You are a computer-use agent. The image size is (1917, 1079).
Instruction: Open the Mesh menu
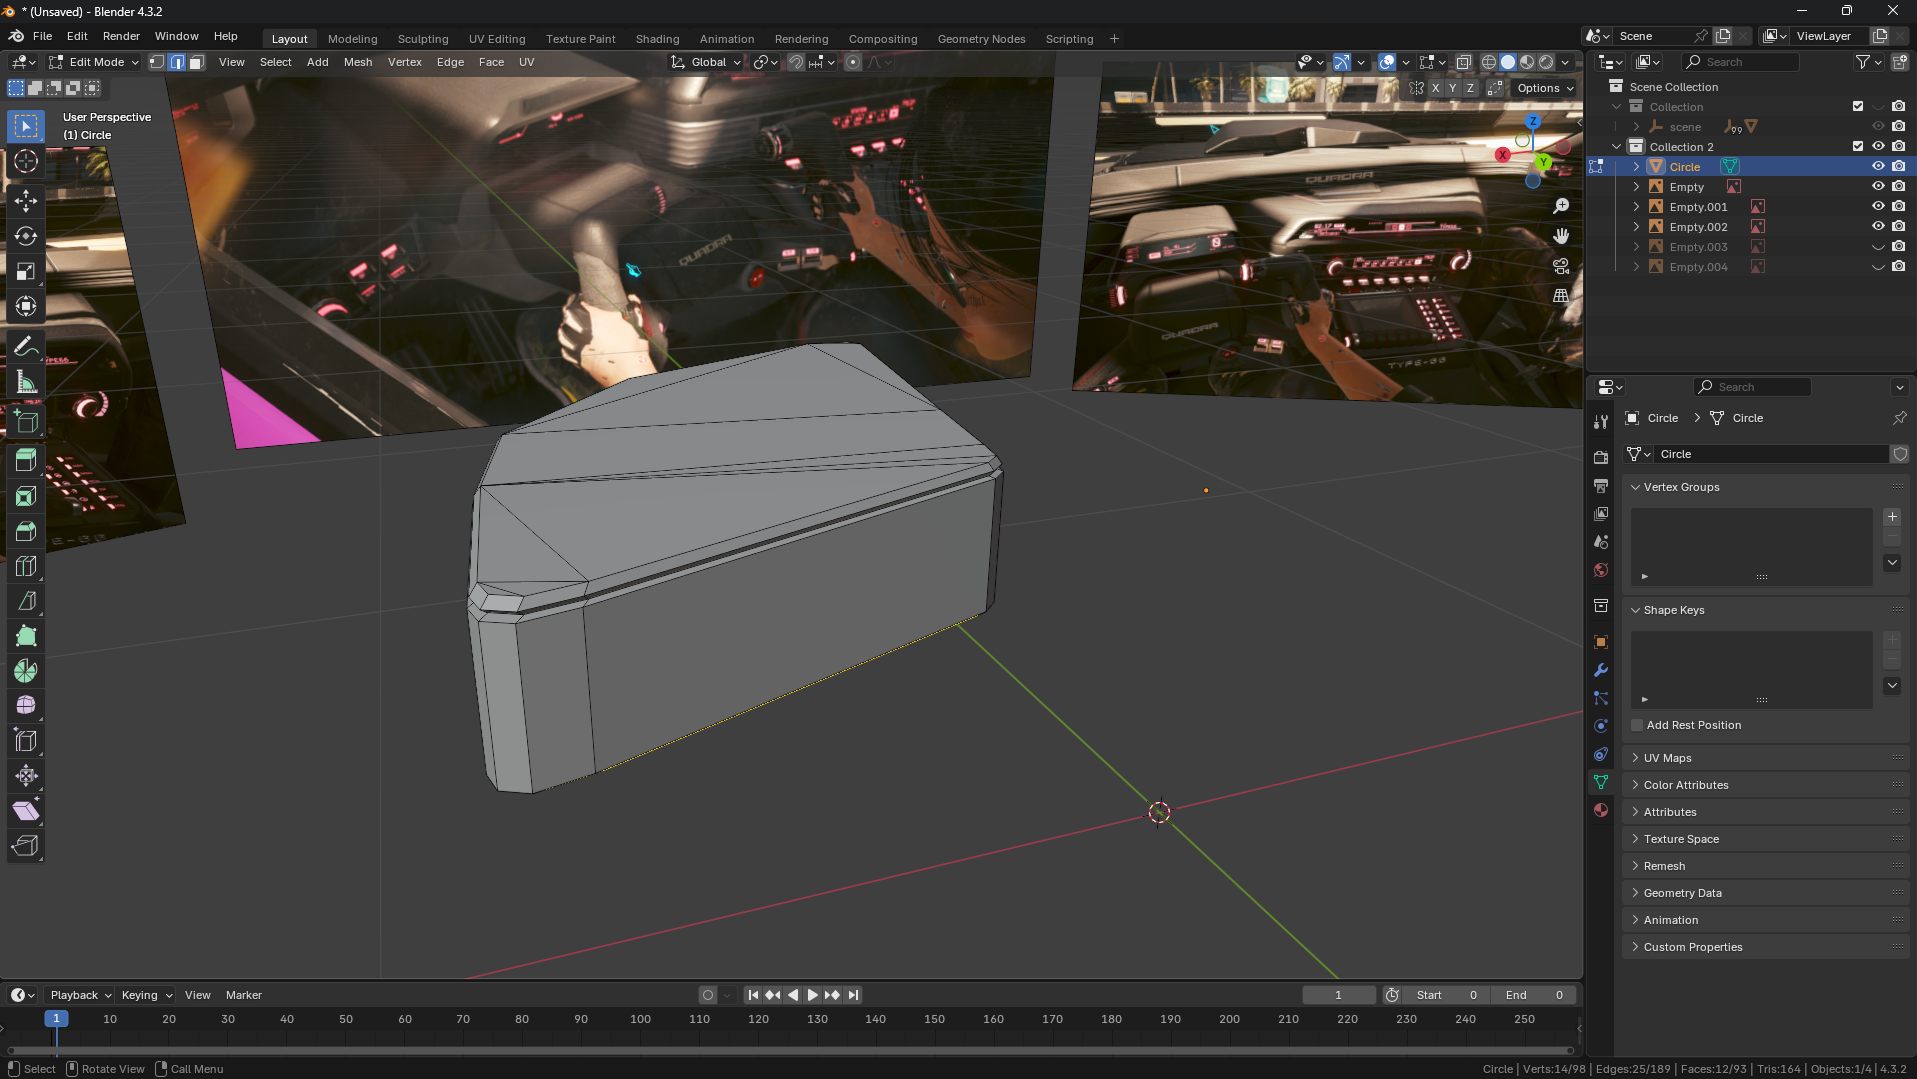click(357, 62)
